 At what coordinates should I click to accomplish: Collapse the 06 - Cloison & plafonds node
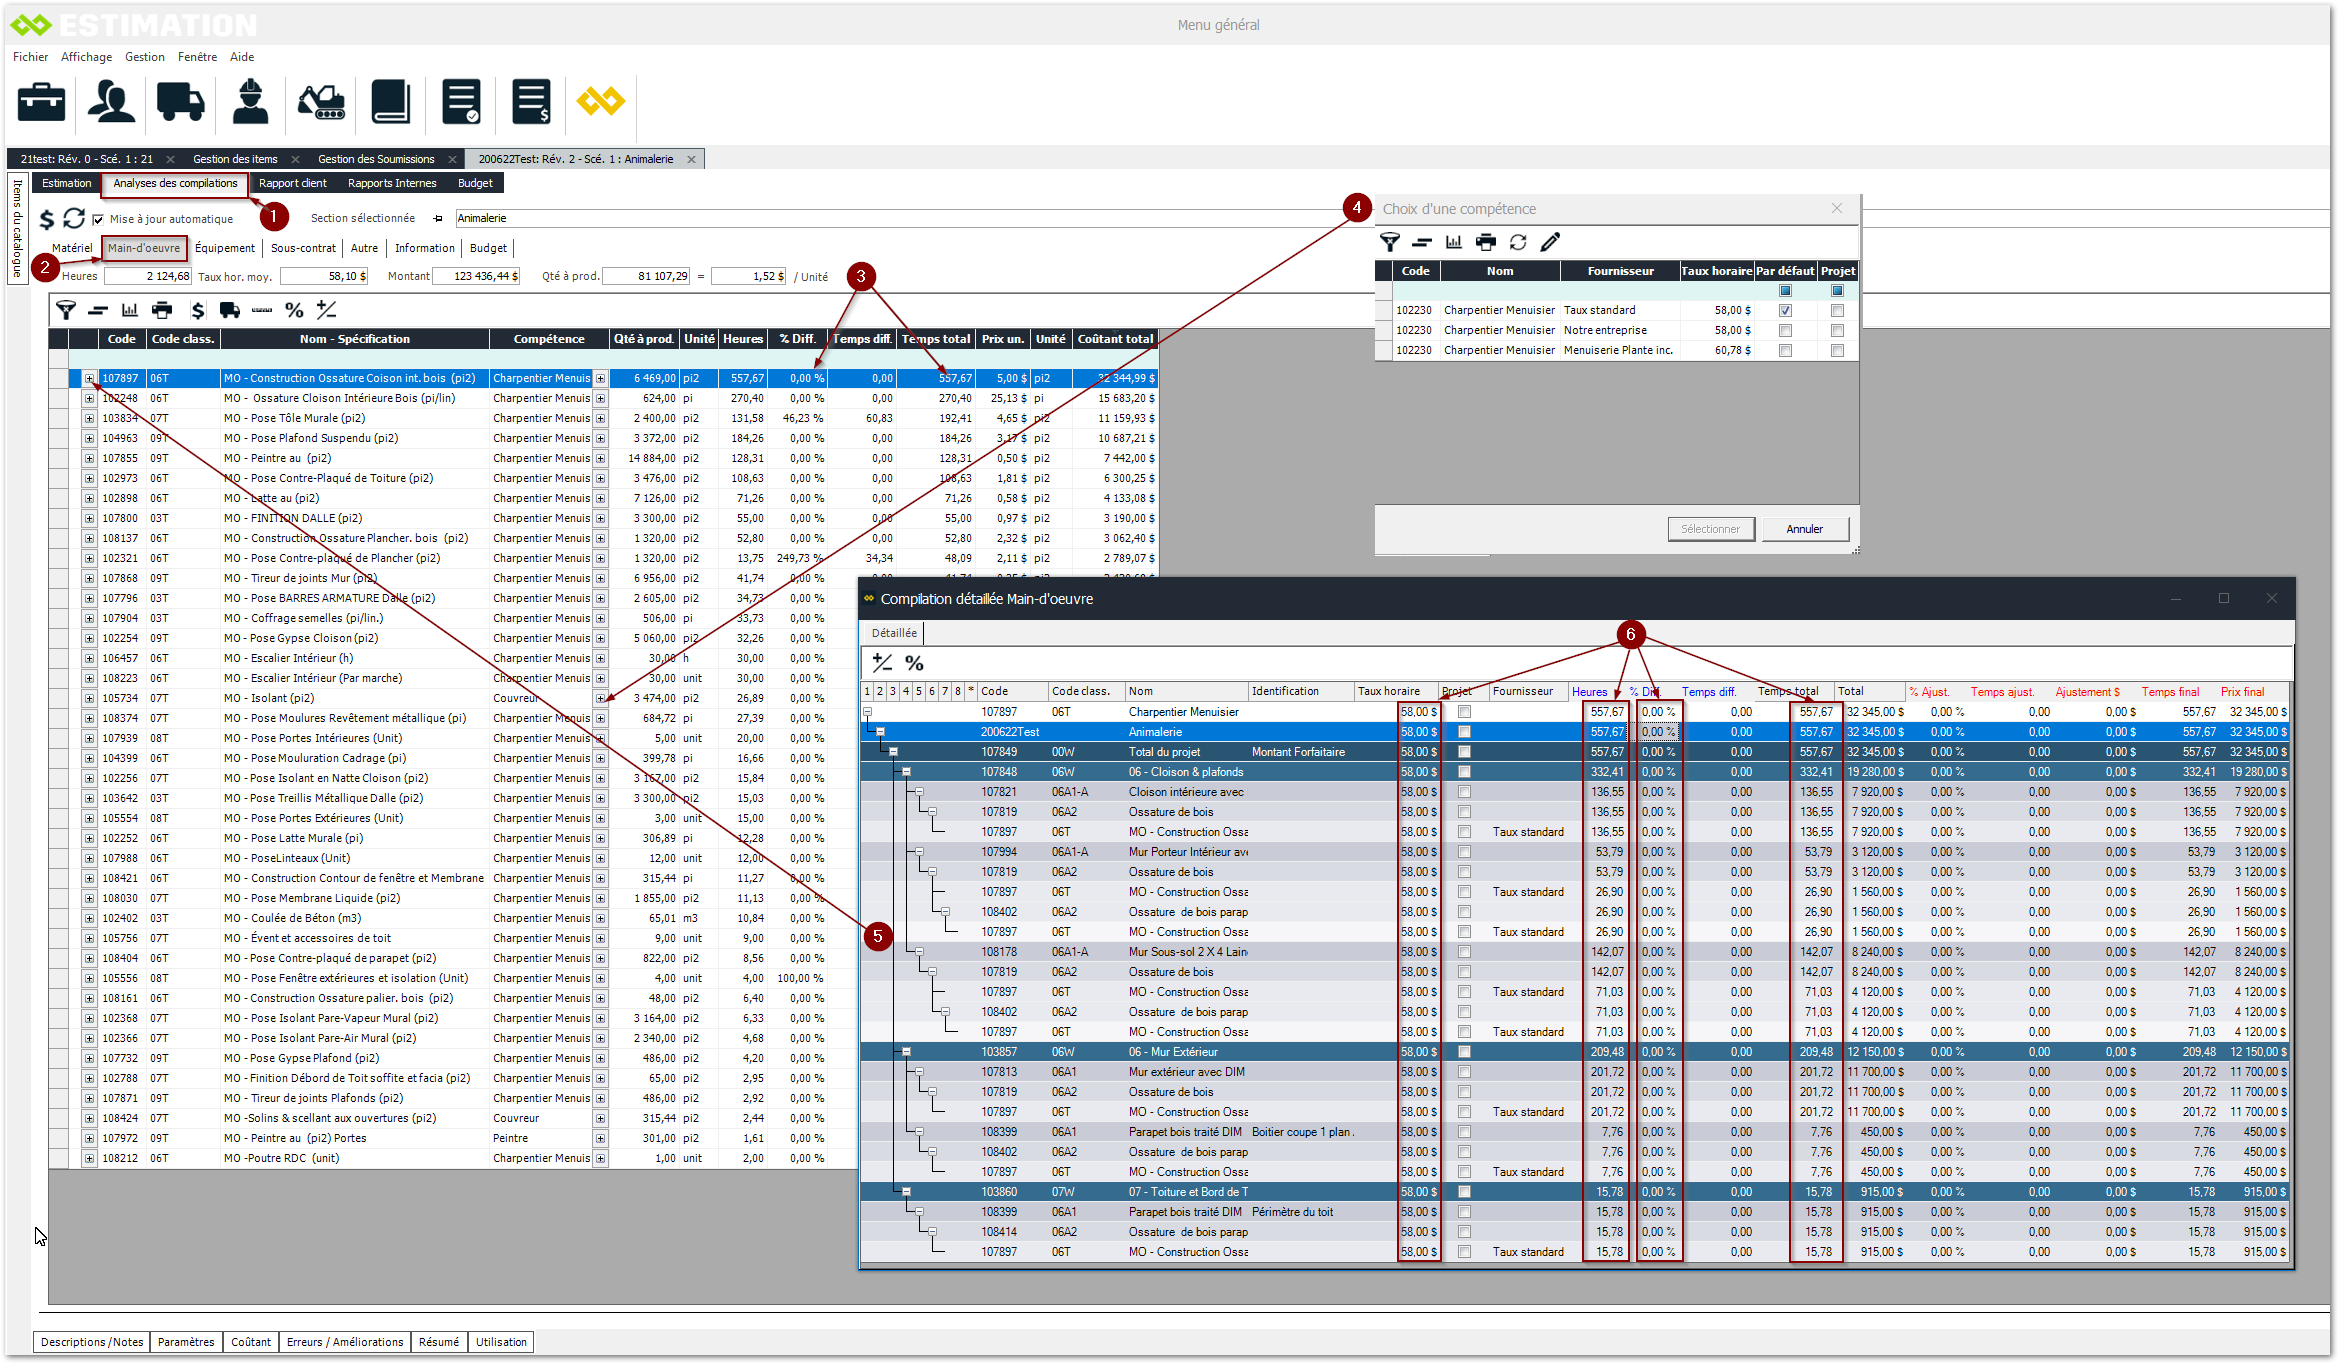(906, 772)
